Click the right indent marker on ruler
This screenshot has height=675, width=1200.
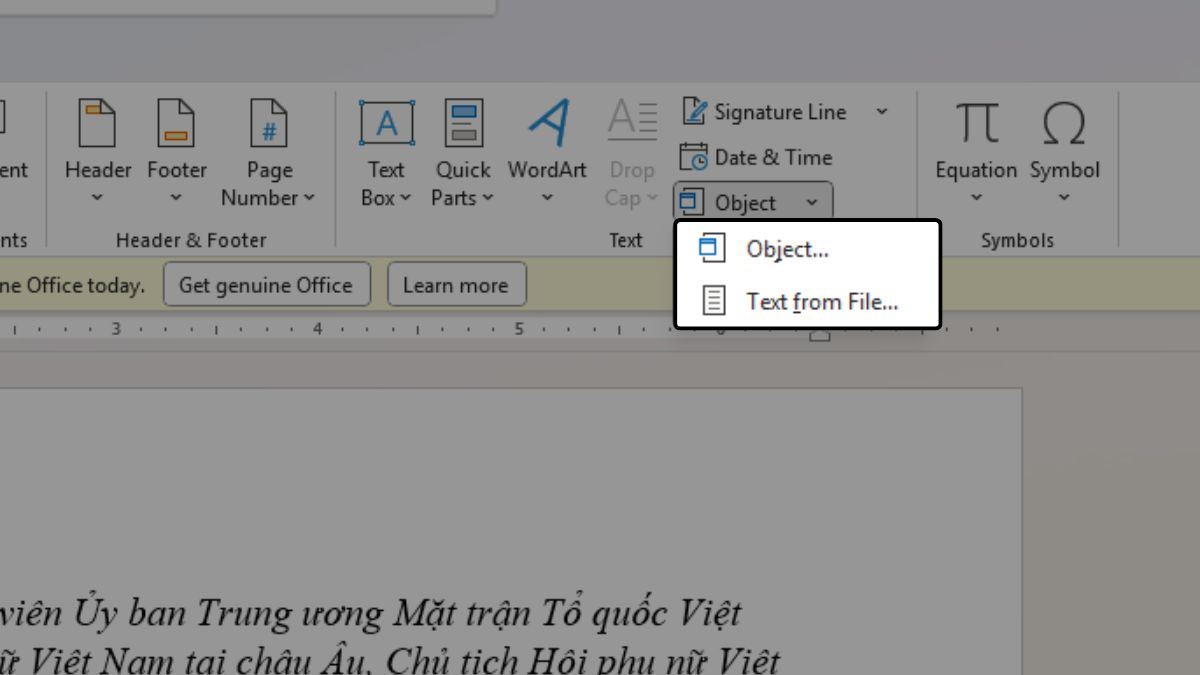820,336
